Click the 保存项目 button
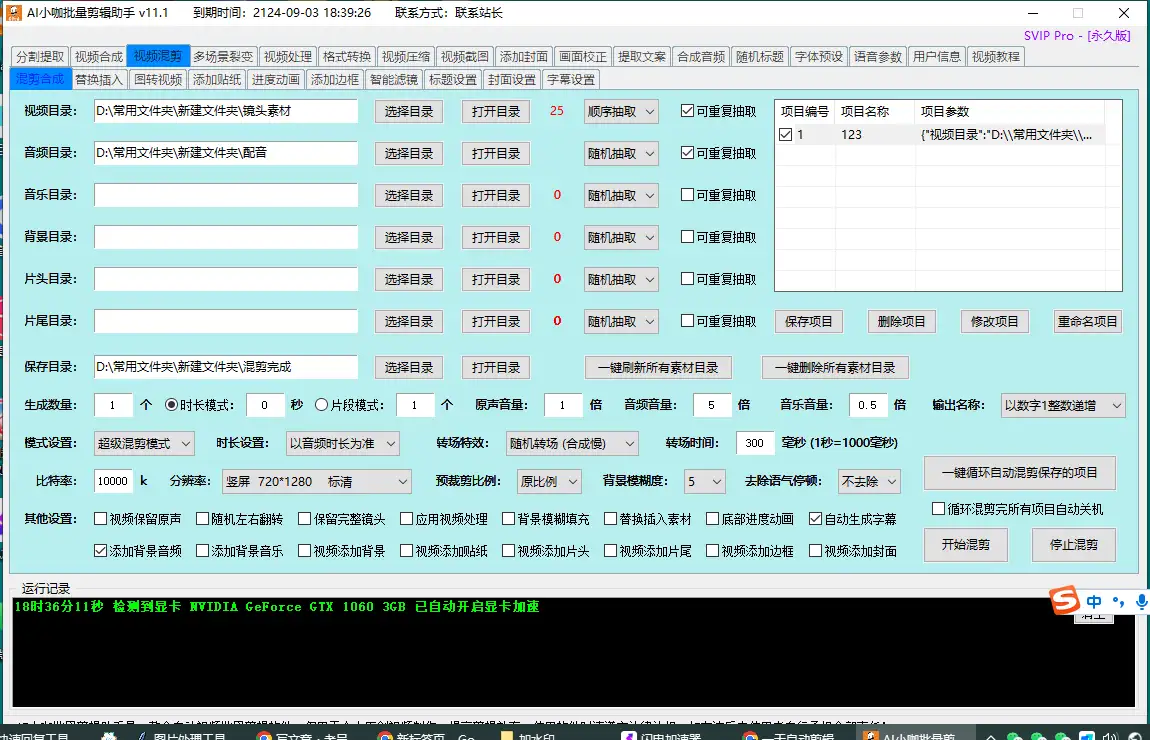Screen dimensions: 1150x740 pyautogui.click(x=809, y=321)
